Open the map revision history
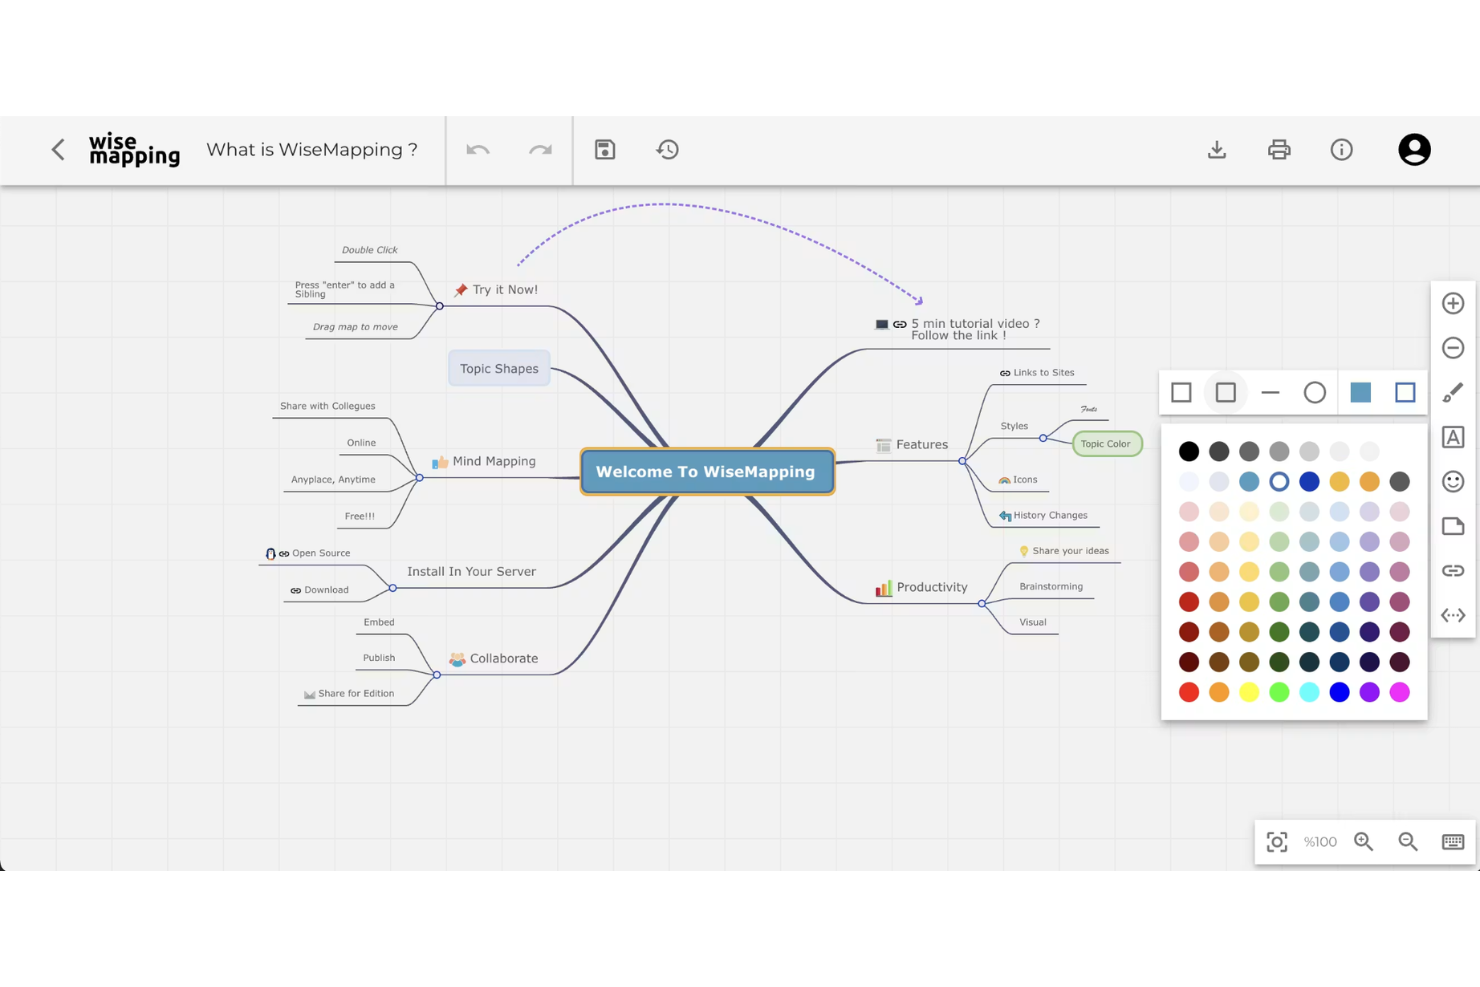 pyautogui.click(x=667, y=150)
